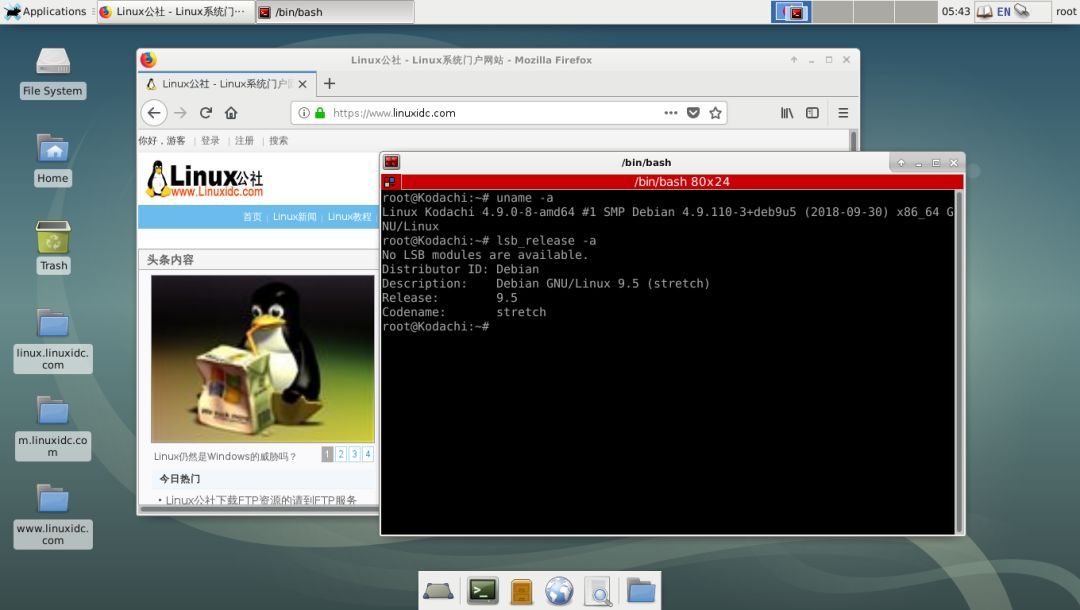The width and height of the screenshot is (1080, 610).
Task: Toggle Firefox sidebar icon
Action: (813, 113)
